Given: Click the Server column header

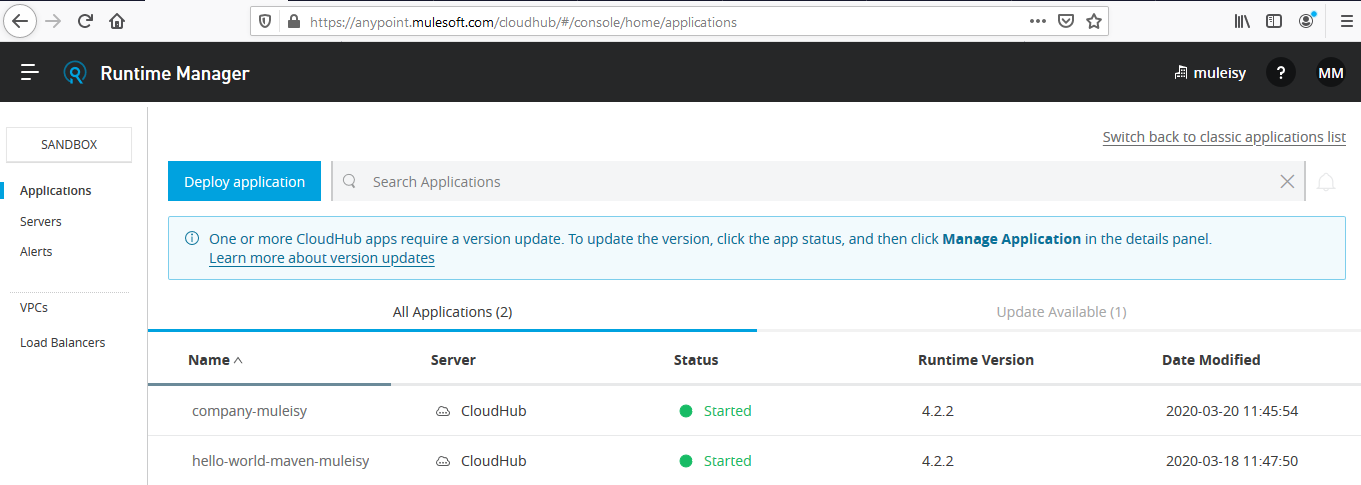Looking at the screenshot, I should point(453,360).
